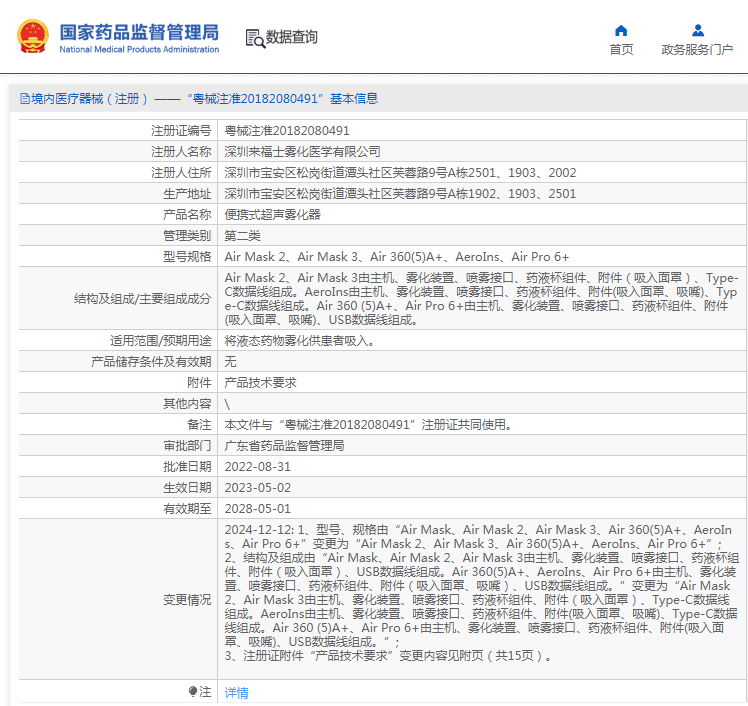
Task: Click the 无 value
Action: click(230, 362)
